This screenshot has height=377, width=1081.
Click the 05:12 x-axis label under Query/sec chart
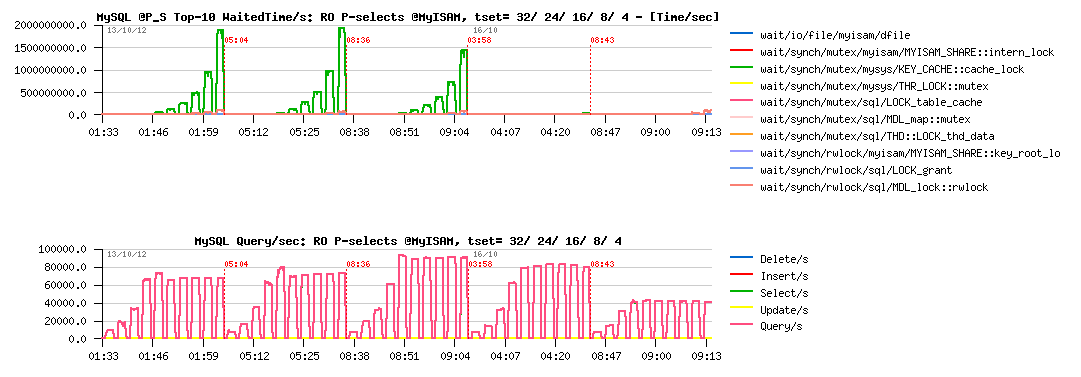254,357
